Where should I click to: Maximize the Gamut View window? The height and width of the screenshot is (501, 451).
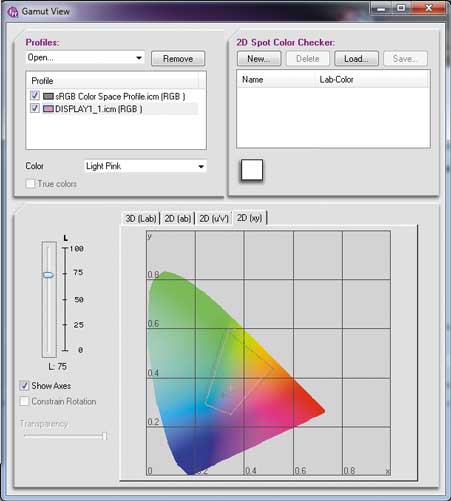pyautogui.click(x=401, y=8)
